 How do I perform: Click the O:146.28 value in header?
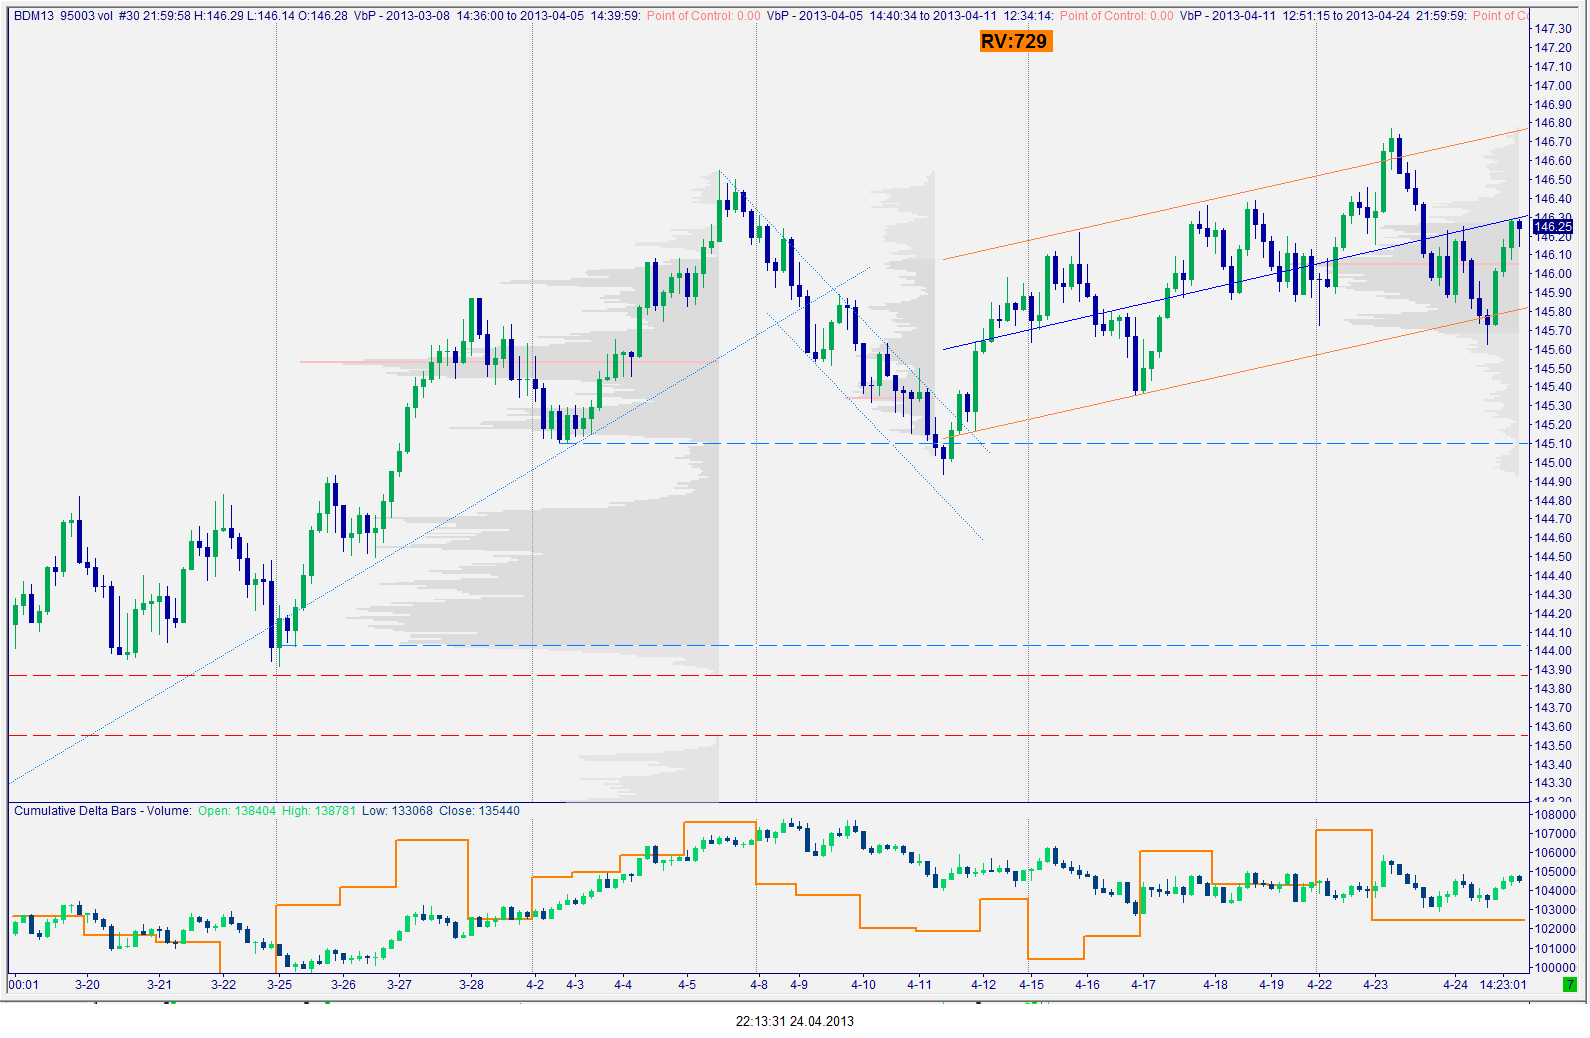point(323,16)
